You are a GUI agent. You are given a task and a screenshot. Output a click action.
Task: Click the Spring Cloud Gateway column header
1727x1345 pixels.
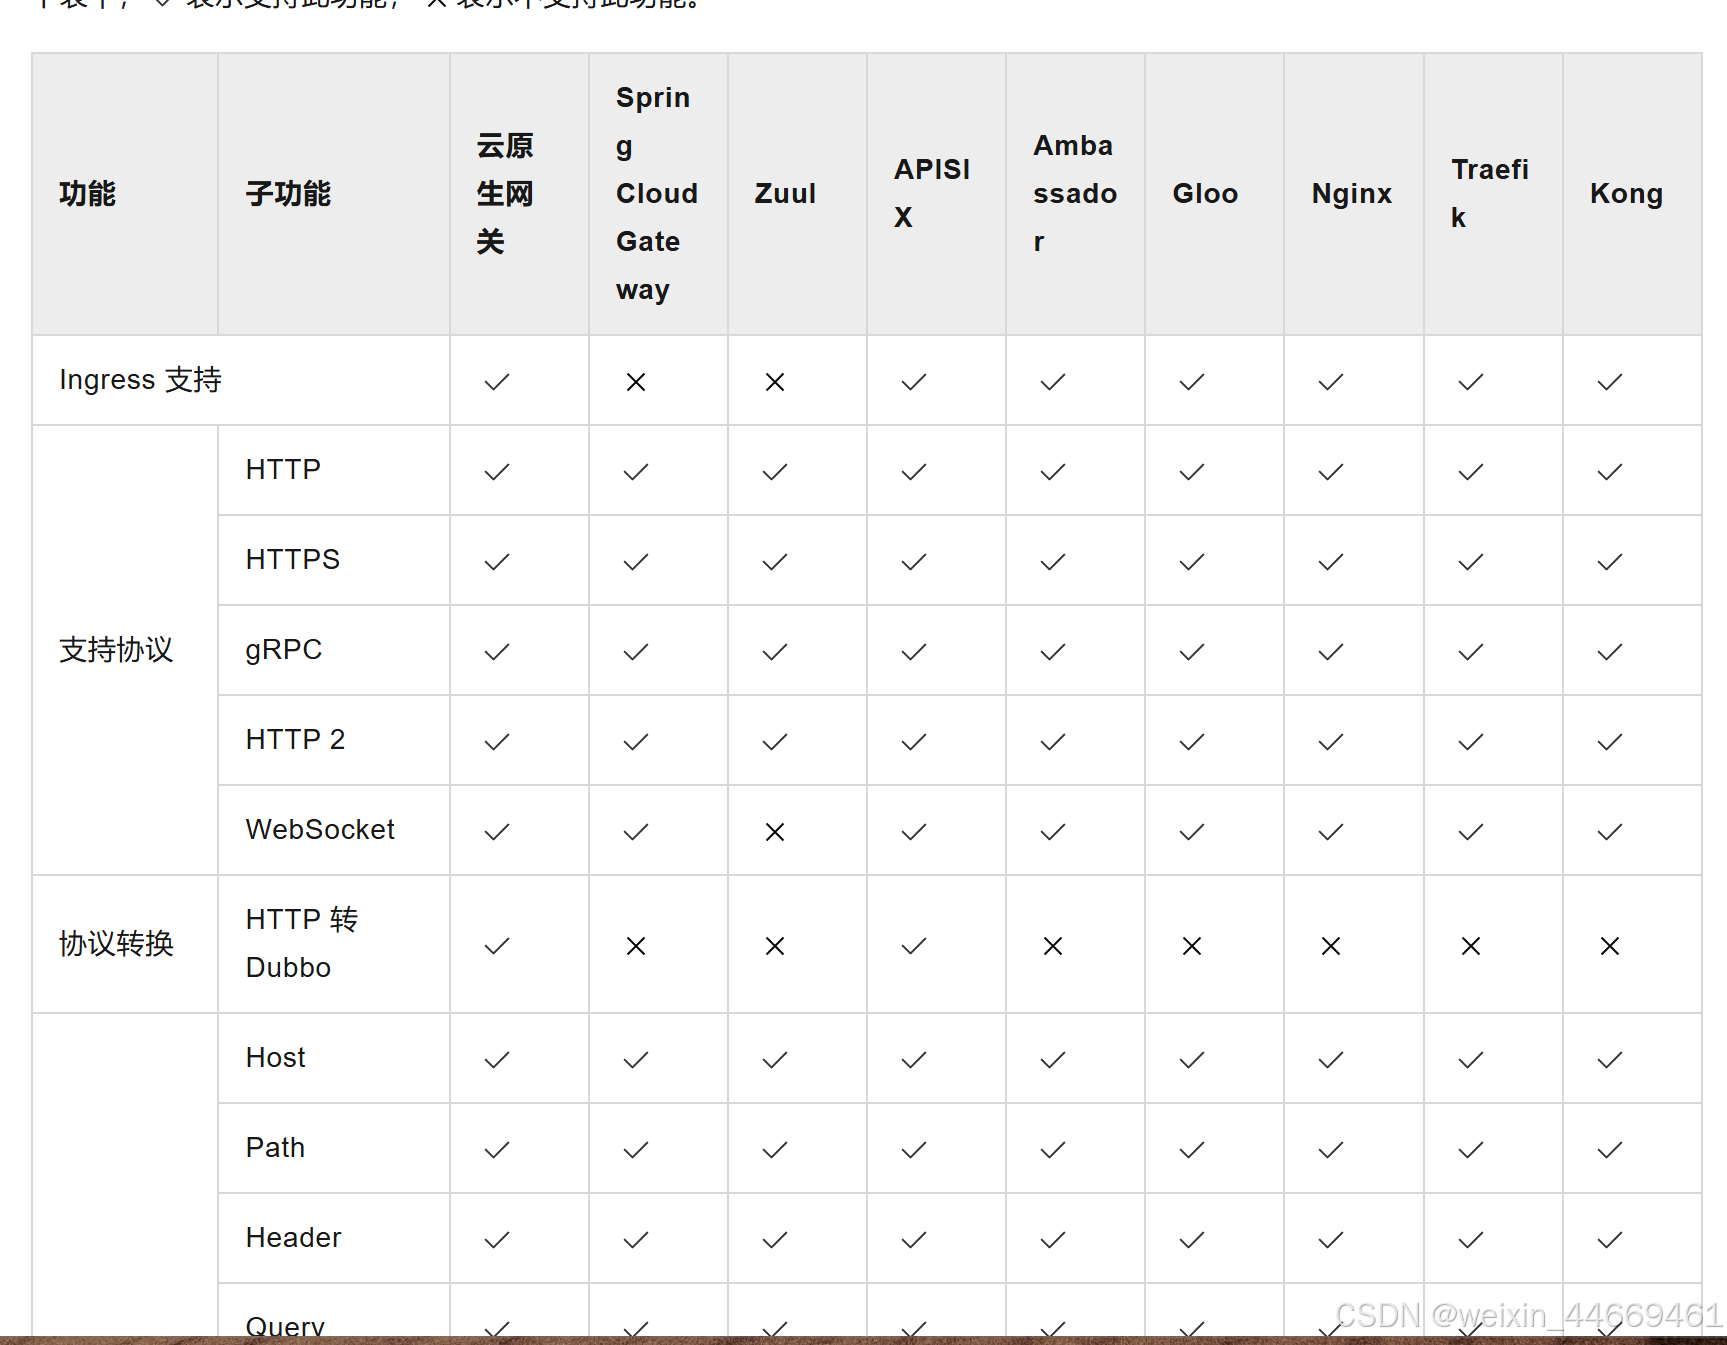[657, 194]
